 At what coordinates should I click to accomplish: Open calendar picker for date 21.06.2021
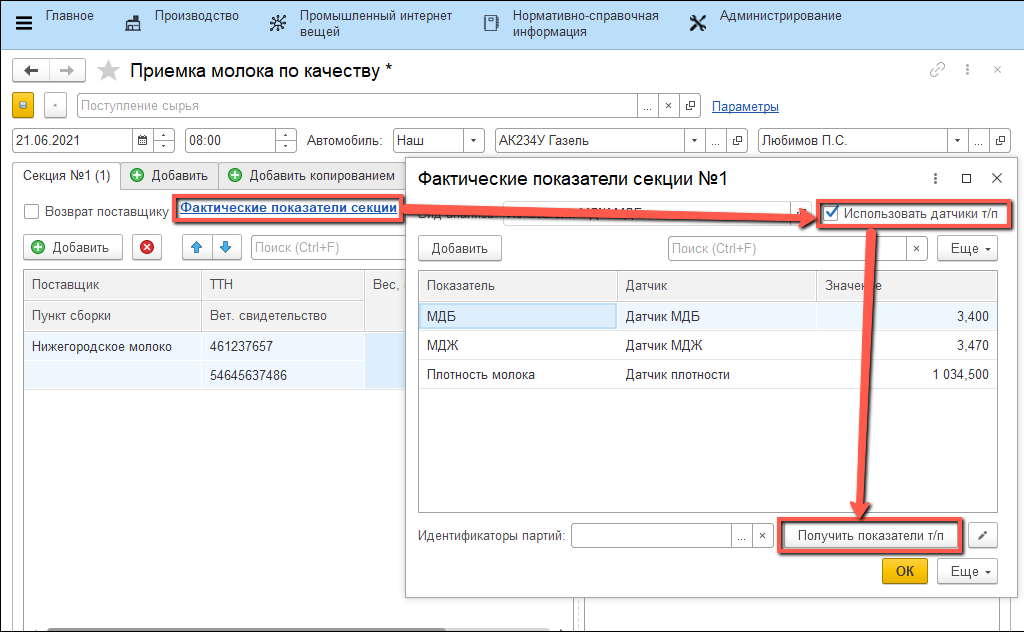142,141
